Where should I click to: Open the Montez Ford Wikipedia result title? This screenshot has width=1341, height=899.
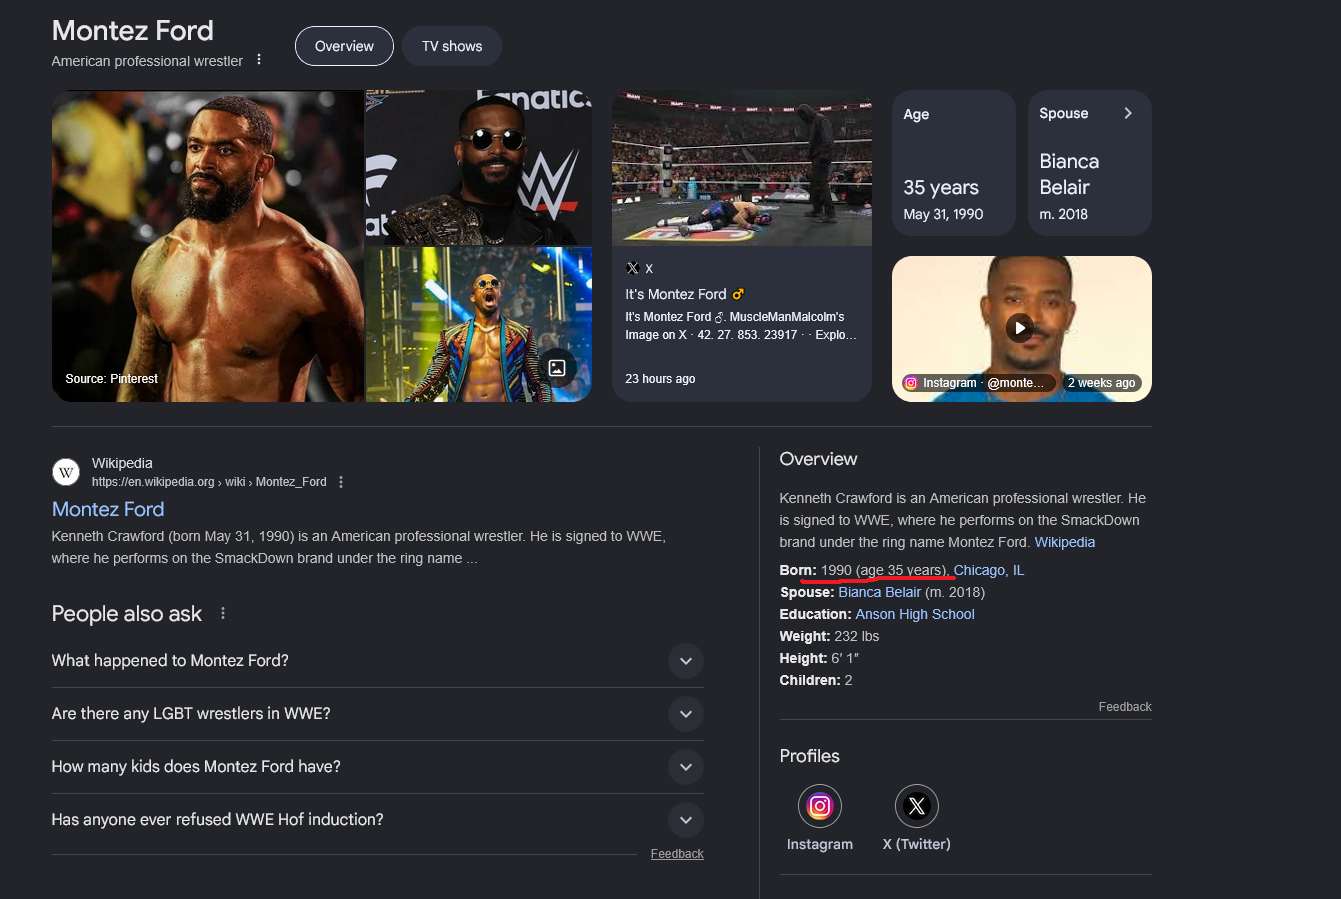click(x=108, y=509)
